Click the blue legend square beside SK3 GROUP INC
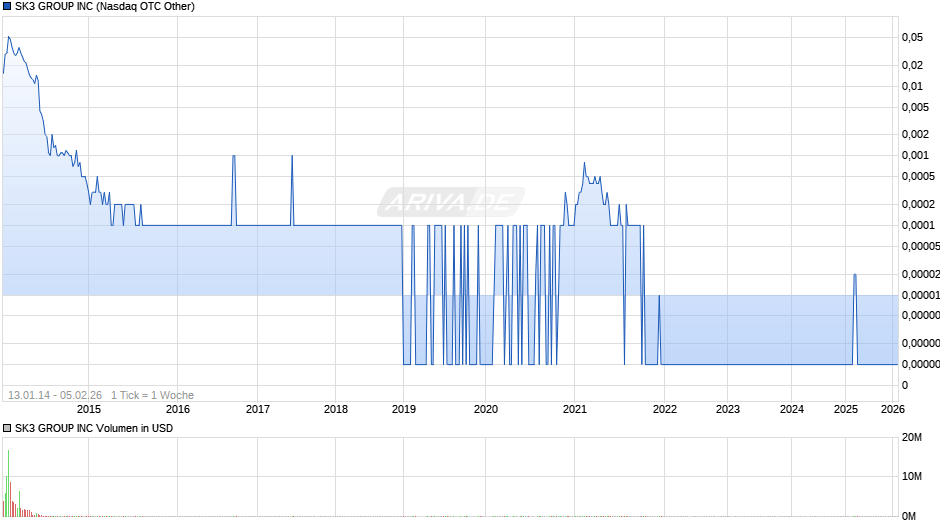The width and height of the screenshot is (940, 526). [7, 7]
